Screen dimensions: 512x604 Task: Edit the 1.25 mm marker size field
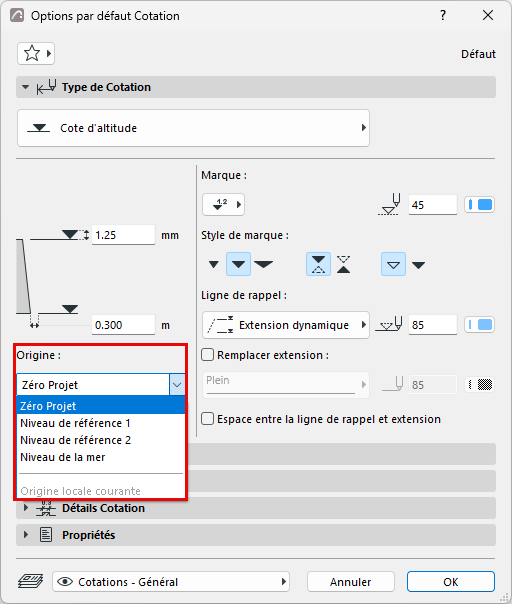point(123,235)
